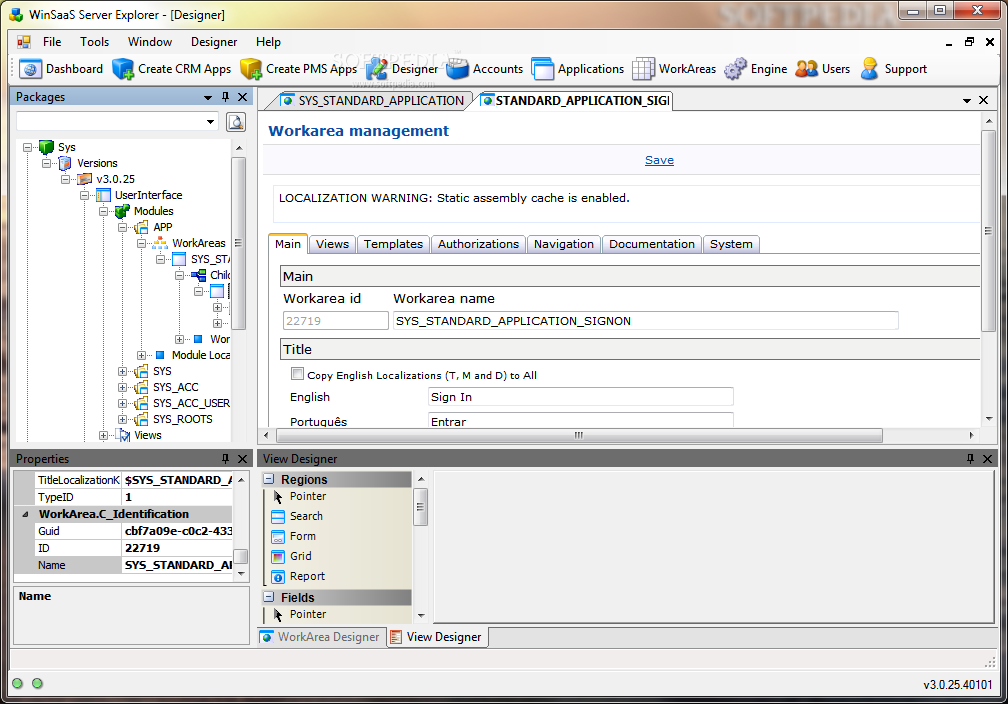This screenshot has width=1008, height=704.
Task: Open Support person icon
Action: tap(869, 69)
